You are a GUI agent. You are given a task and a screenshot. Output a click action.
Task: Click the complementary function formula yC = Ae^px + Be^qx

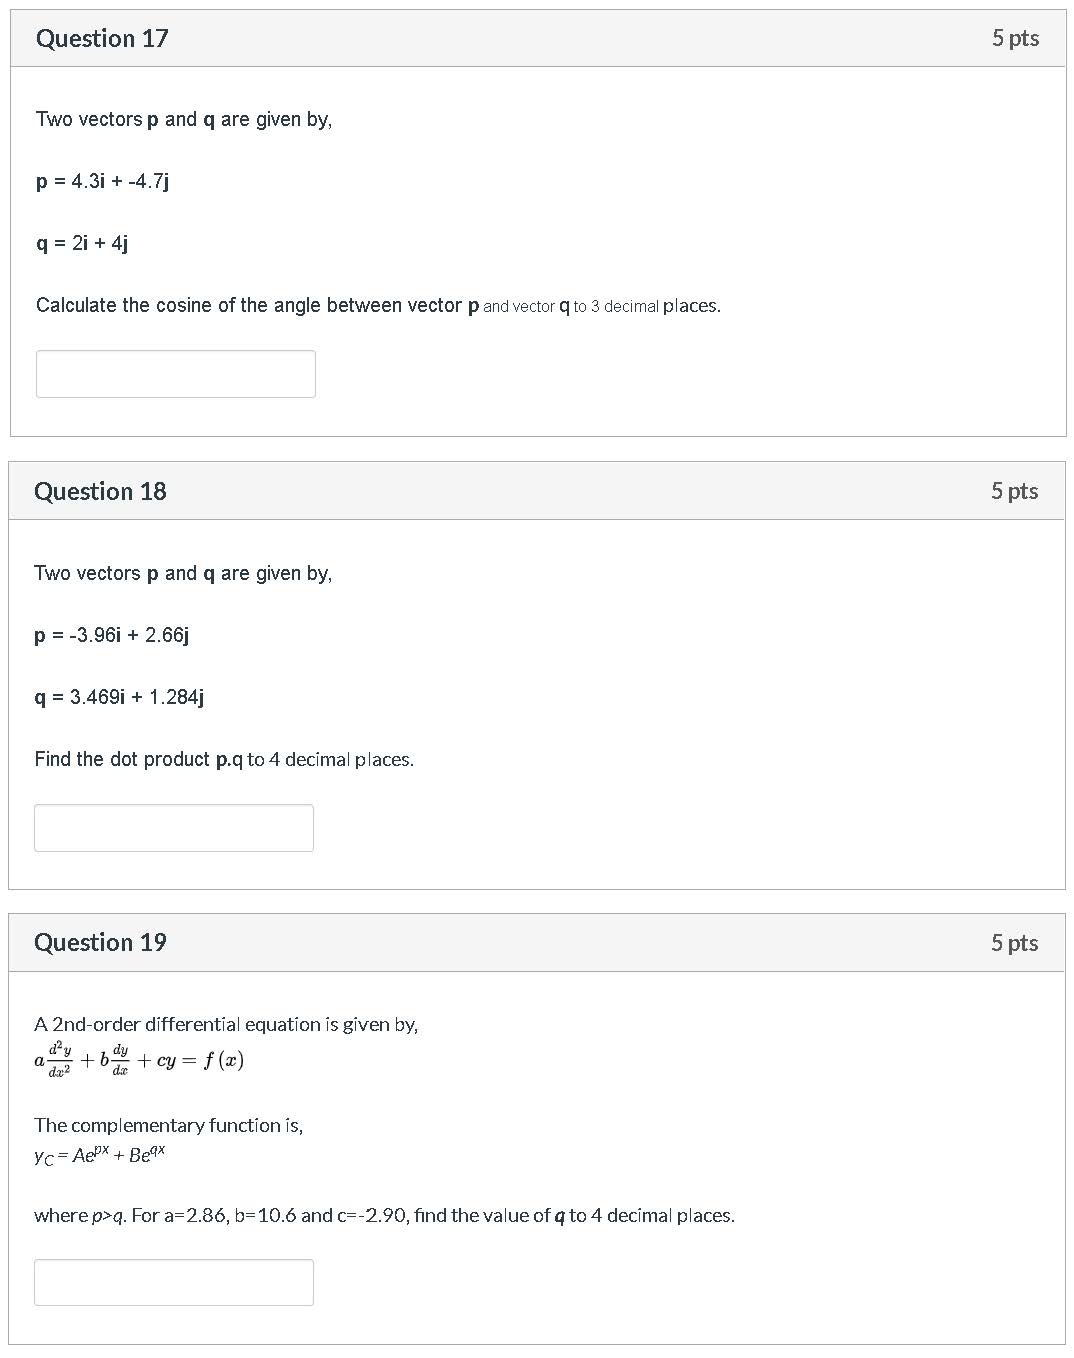(x=99, y=1156)
